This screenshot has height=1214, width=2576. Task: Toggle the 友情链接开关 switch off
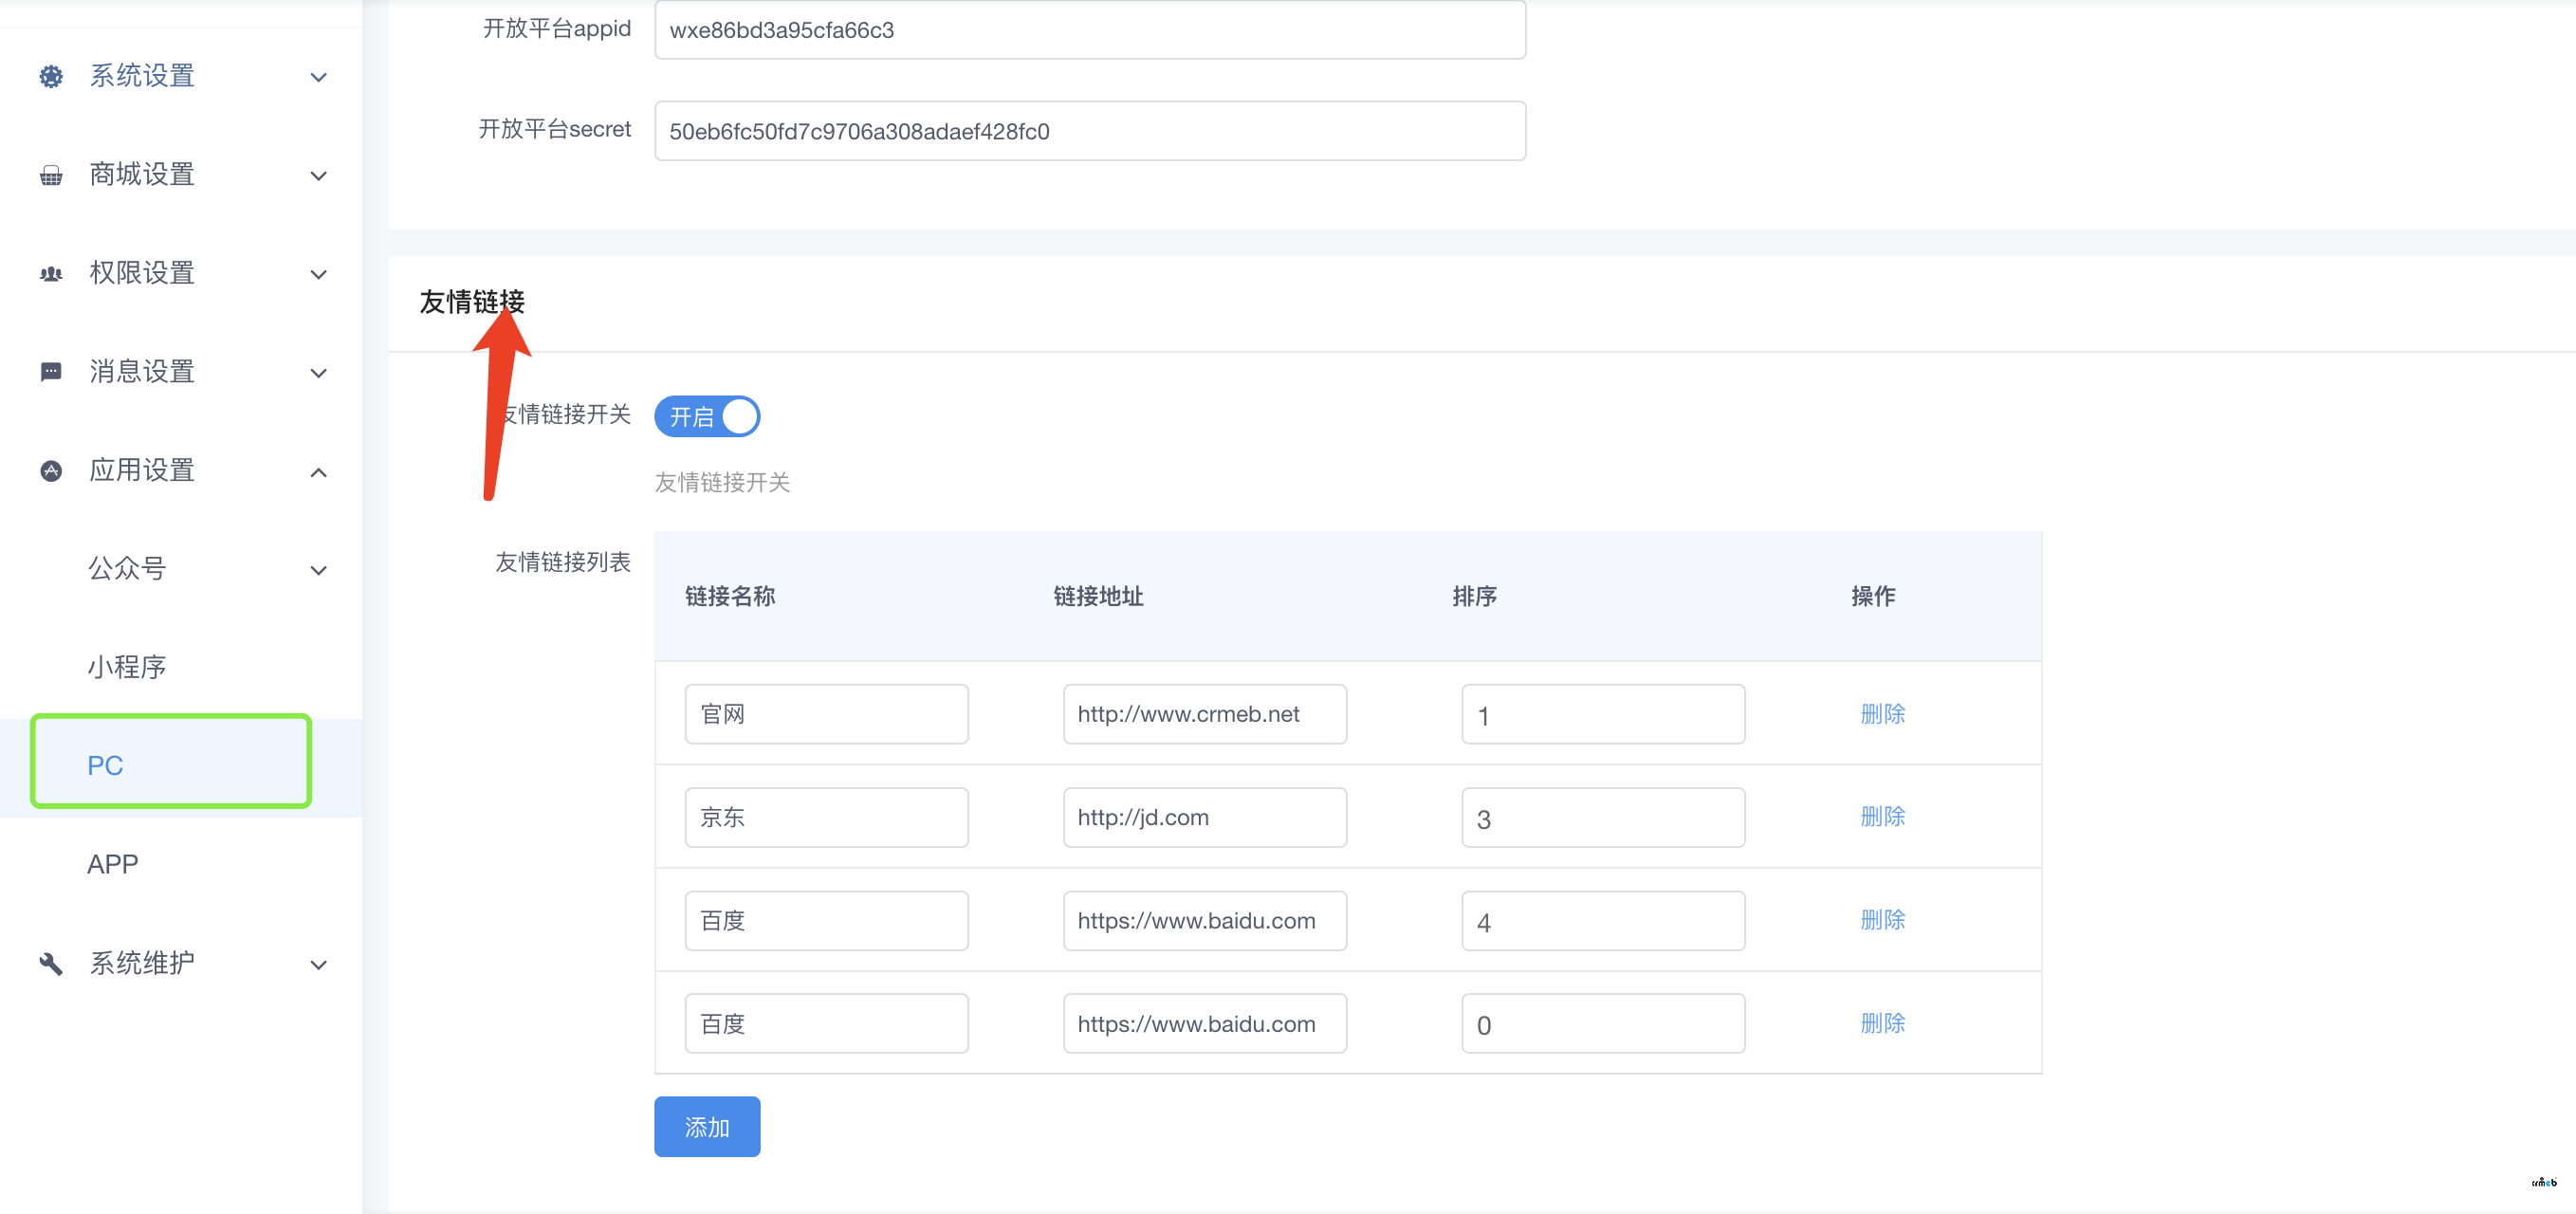pyautogui.click(x=707, y=416)
